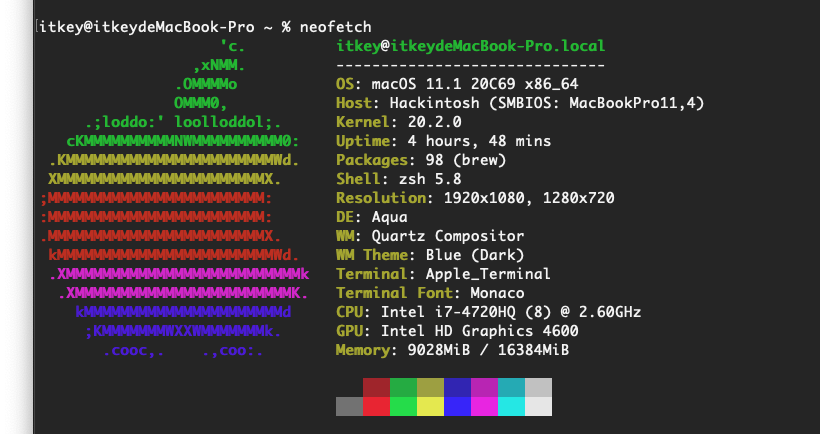Viewport: 820px width, 434px height.
Task: Select the CPU line Intel i7-4720HQ
Action: (x=488, y=312)
